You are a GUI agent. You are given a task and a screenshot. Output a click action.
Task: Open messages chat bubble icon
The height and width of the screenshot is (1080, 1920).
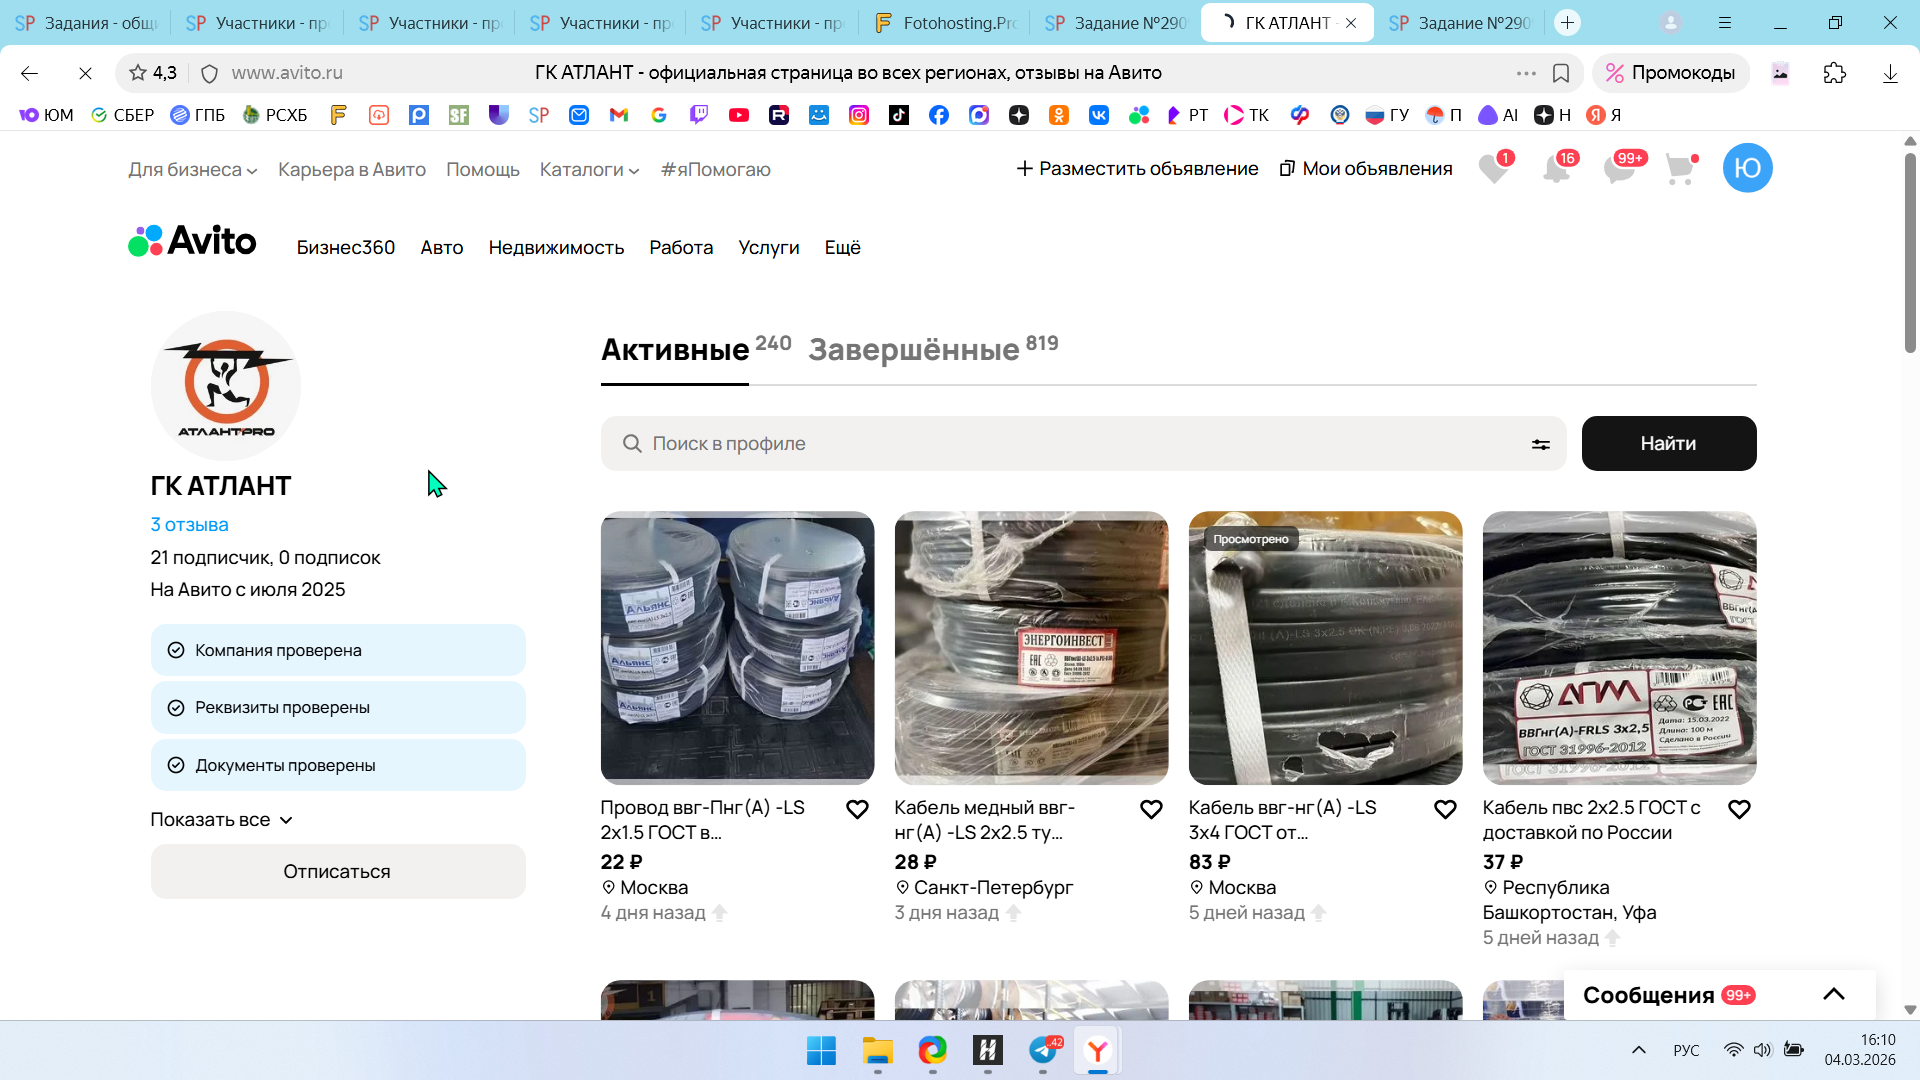click(x=1618, y=169)
